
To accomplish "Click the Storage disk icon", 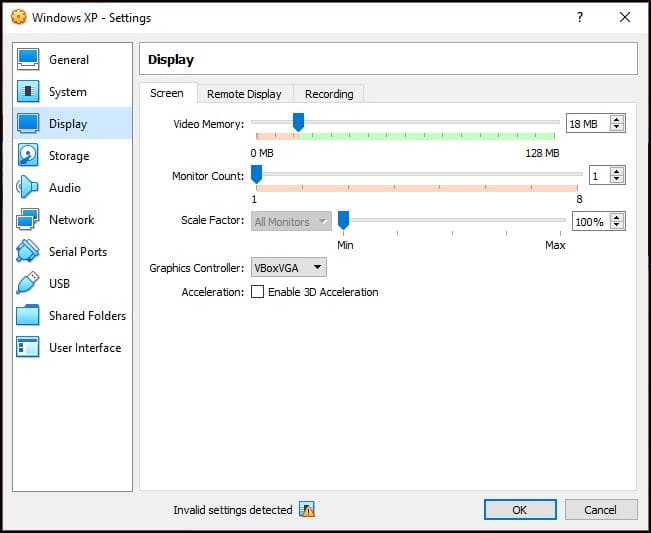I will coord(28,156).
